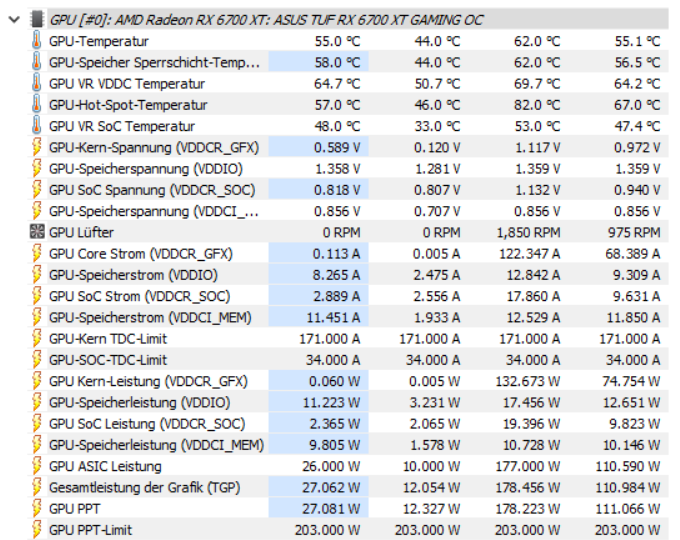Click the 27.081 W GPU PPT value
The image size is (680, 540).
click(x=331, y=509)
